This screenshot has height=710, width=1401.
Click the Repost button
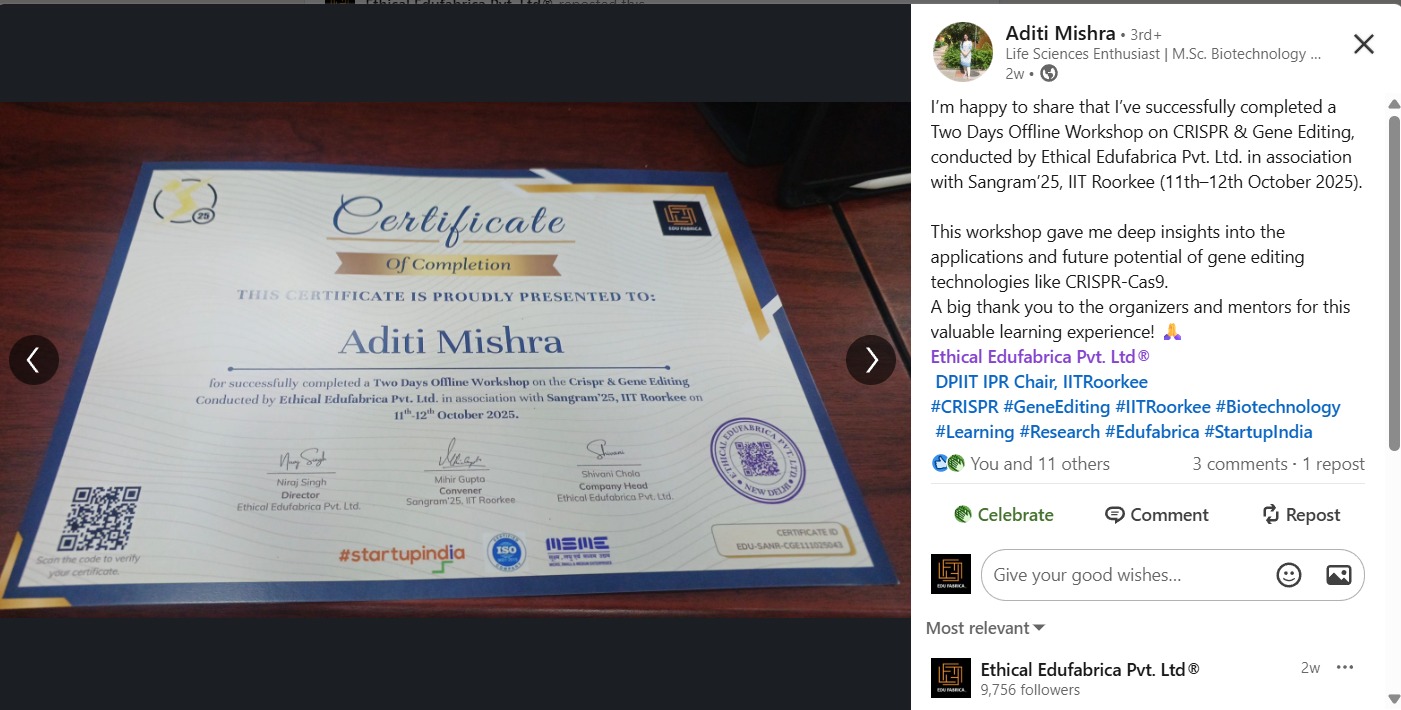1301,515
